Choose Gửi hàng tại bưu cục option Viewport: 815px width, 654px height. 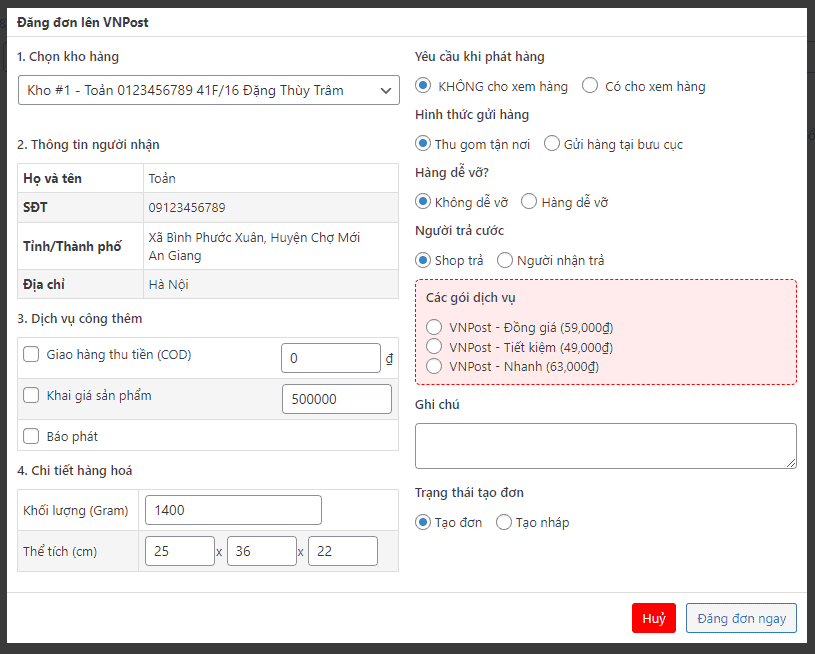pos(552,144)
